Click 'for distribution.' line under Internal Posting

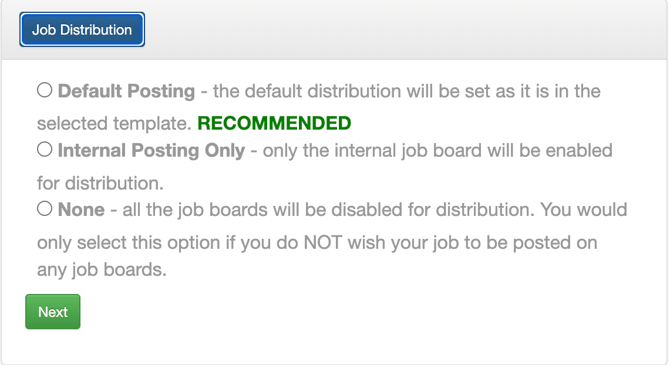[100, 183]
